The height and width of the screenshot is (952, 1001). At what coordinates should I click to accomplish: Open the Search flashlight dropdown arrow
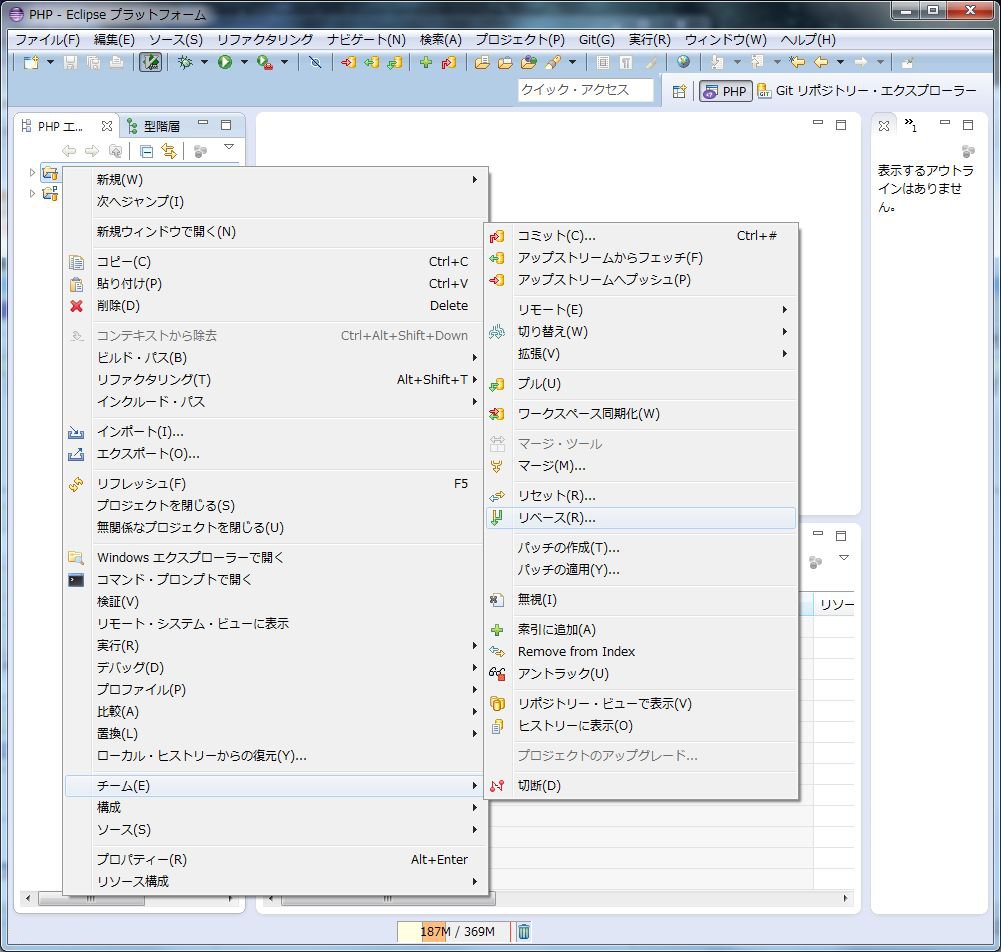[x=572, y=63]
